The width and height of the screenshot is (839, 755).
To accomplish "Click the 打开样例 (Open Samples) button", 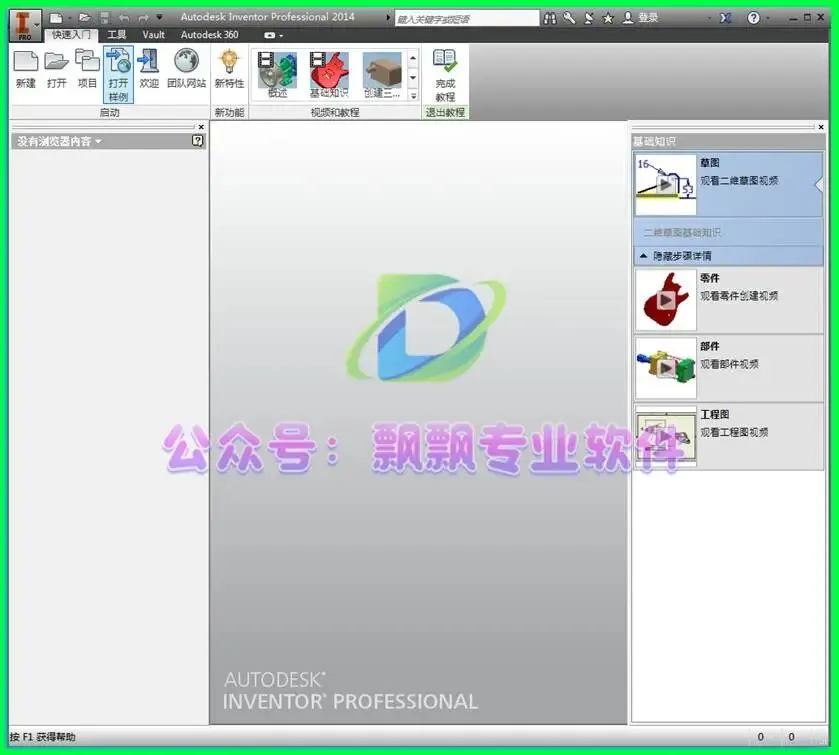I will point(118,74).
